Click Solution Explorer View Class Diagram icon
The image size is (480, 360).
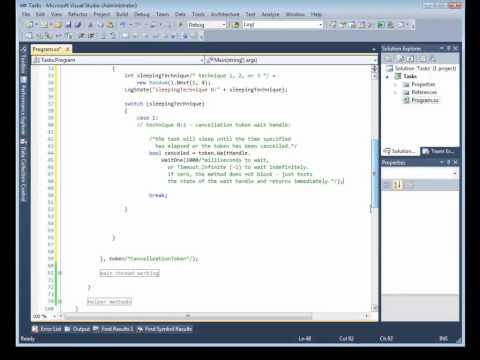pyautogui.click(x=432, y=59)
